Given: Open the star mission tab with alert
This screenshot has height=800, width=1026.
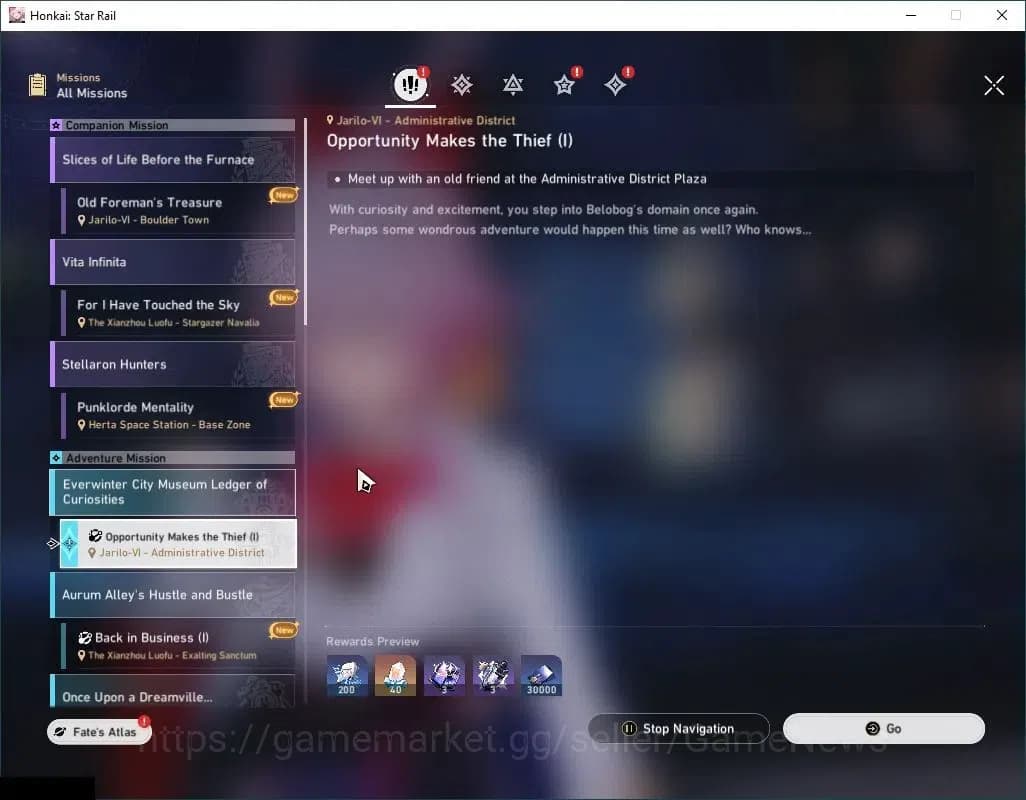Looking at the screenshot, I should [564, 85].
